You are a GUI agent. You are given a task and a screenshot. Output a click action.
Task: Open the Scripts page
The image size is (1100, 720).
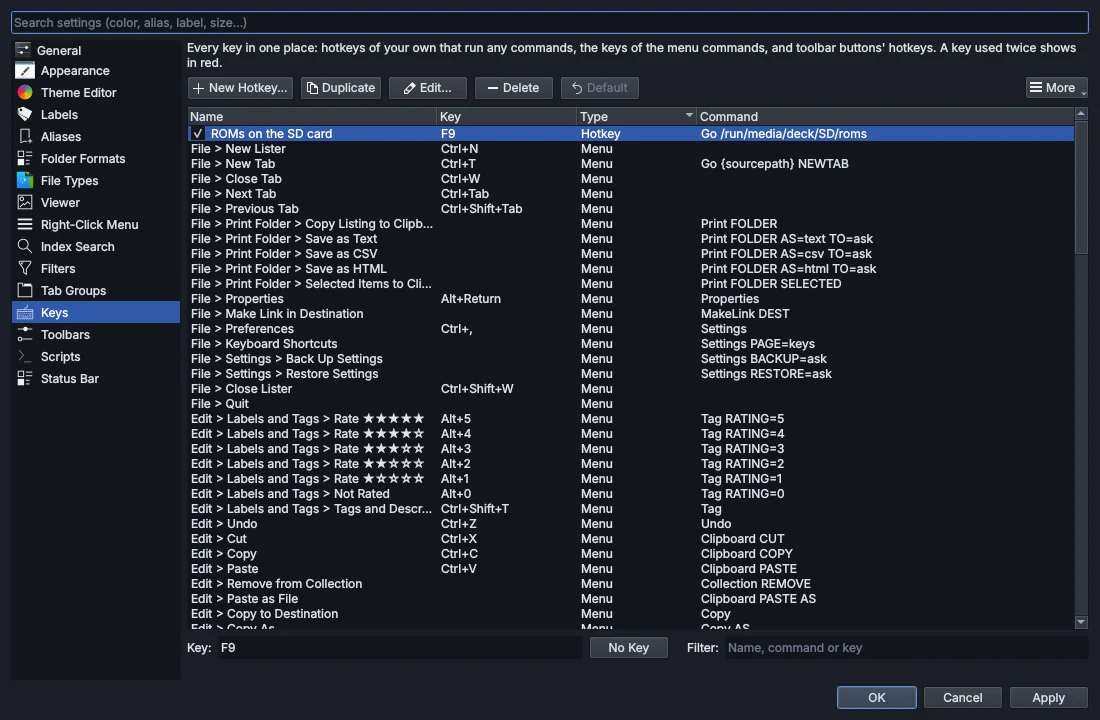[96, 356]
